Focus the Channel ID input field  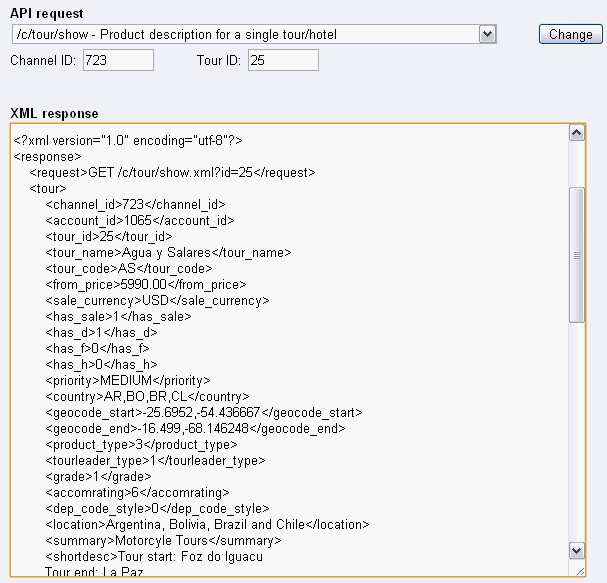[x=118, y=60]
